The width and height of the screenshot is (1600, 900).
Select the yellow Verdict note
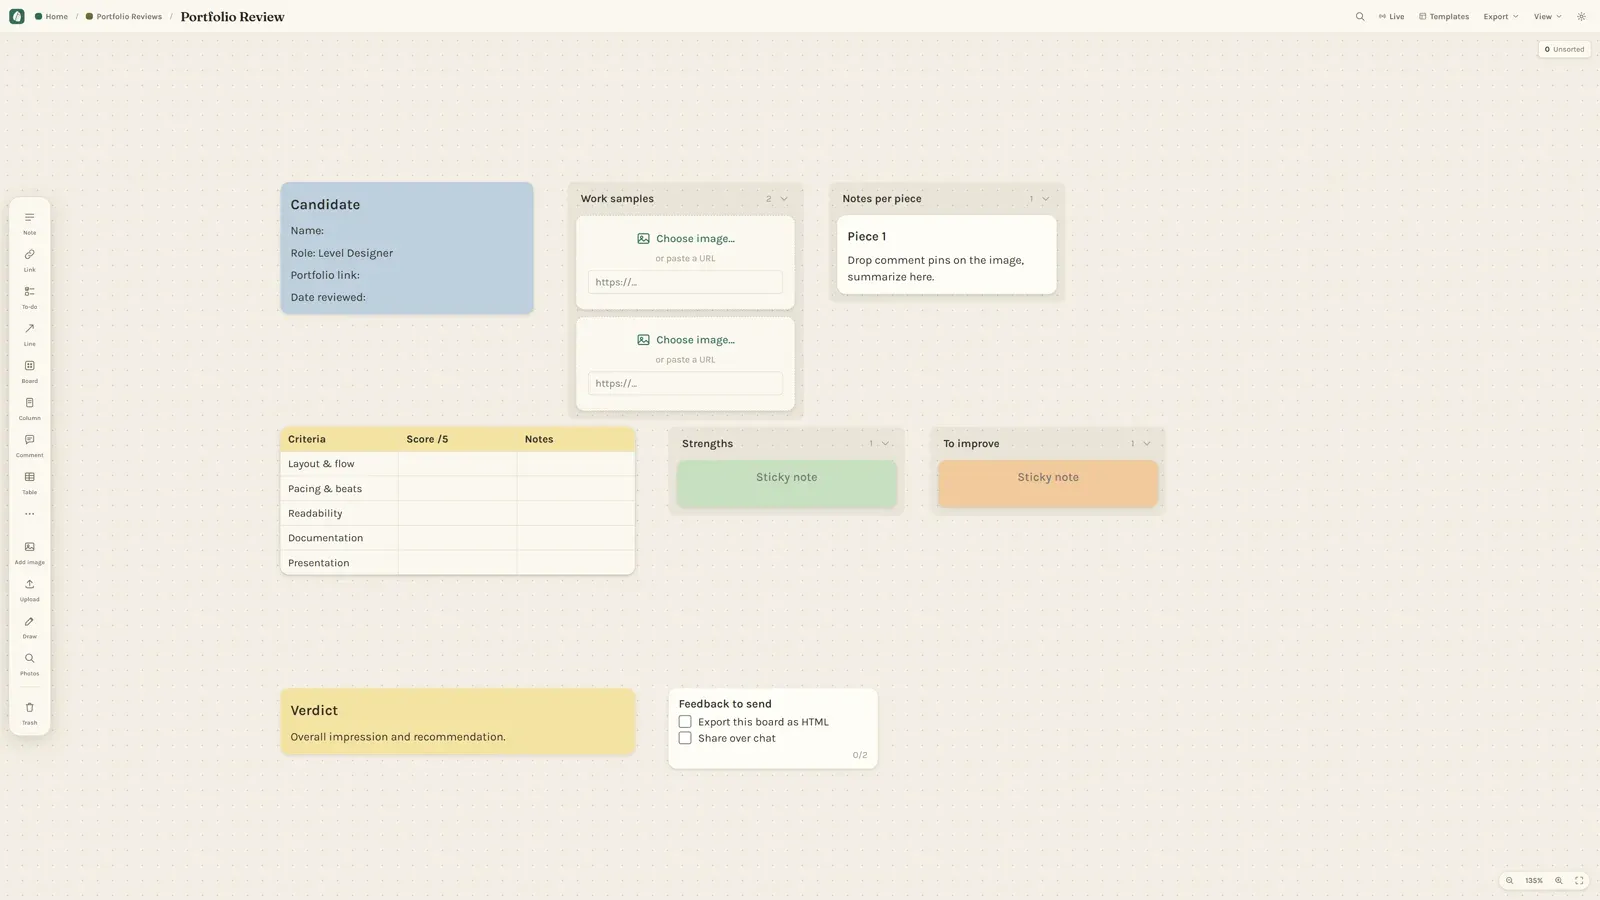coord(457,722)
